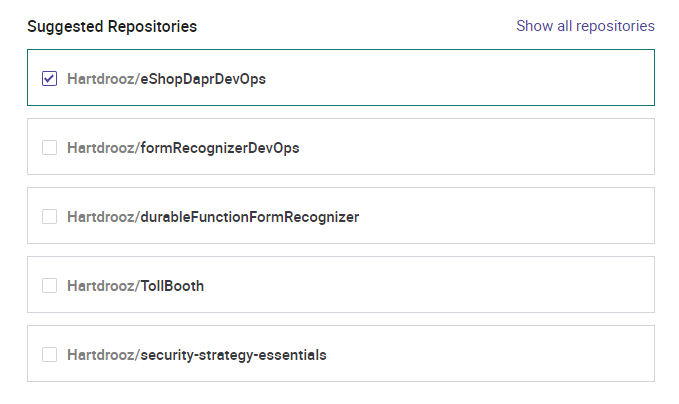Click the durableFunctionFormRecognizer repository name
This screenshot has width=679, height=404.
248,217
